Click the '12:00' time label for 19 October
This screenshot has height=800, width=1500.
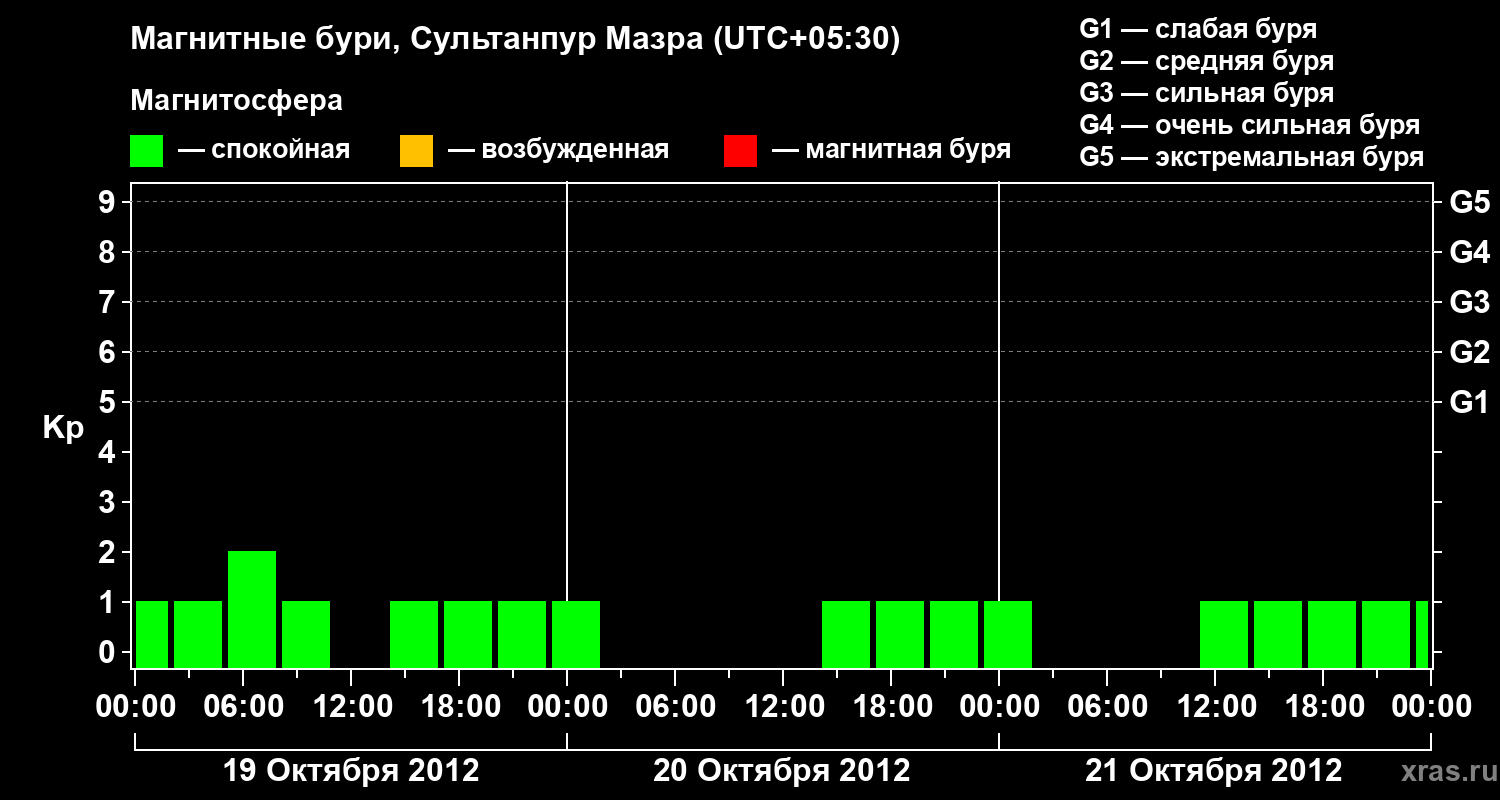click(x=352, y=707)
